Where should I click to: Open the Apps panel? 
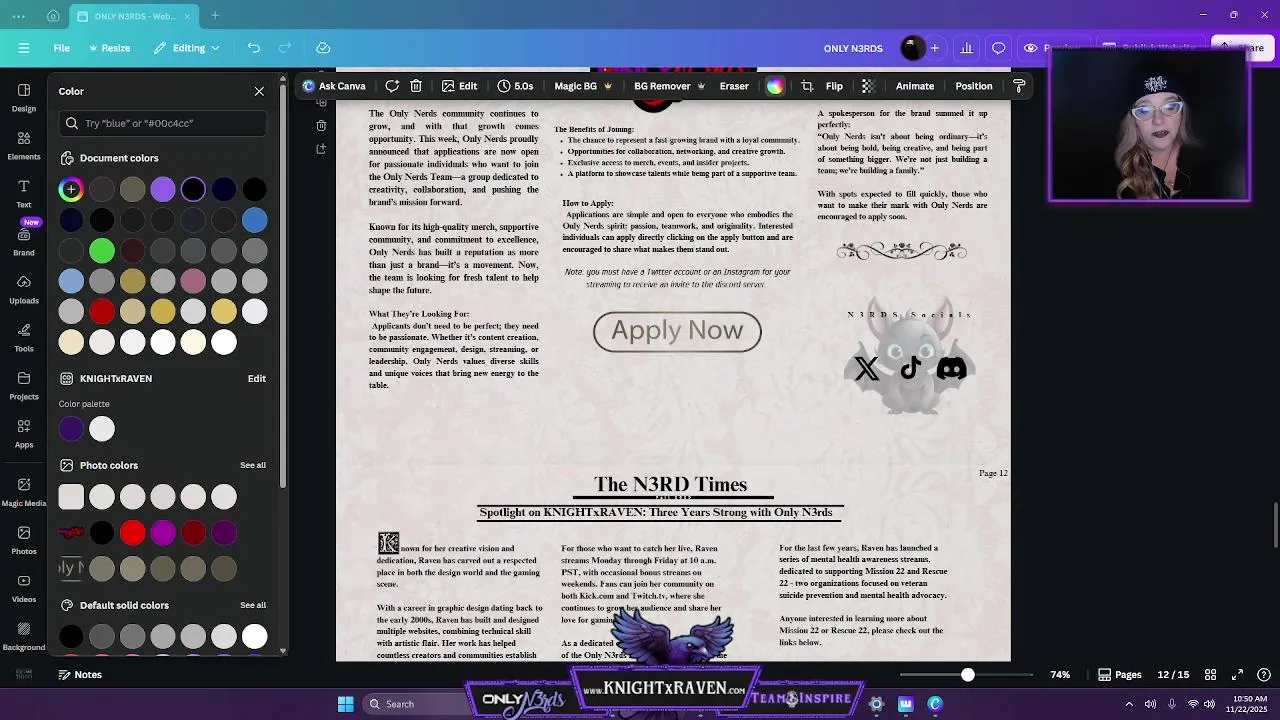click(x=24, y=433)
